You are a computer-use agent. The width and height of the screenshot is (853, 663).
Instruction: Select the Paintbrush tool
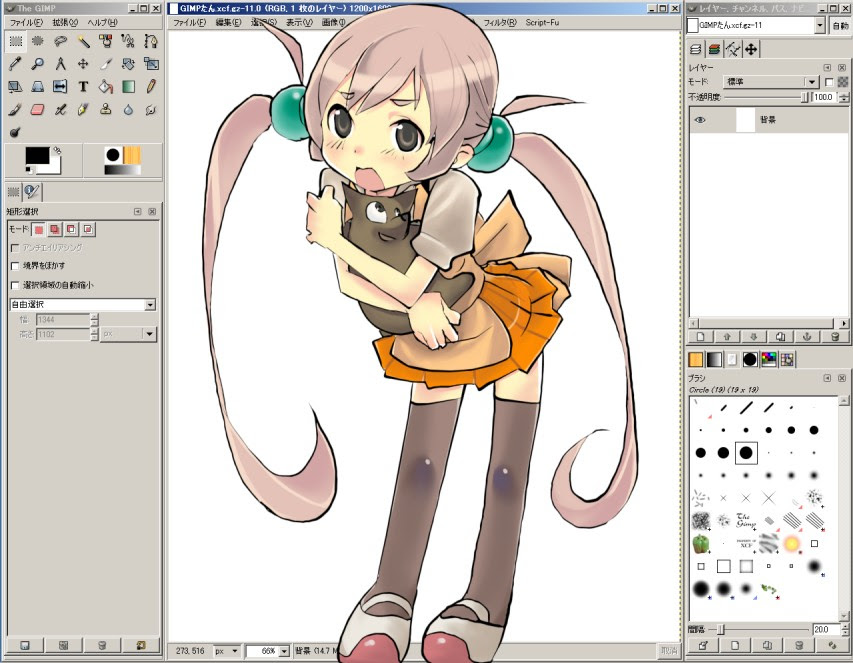(x=15, y=109)
